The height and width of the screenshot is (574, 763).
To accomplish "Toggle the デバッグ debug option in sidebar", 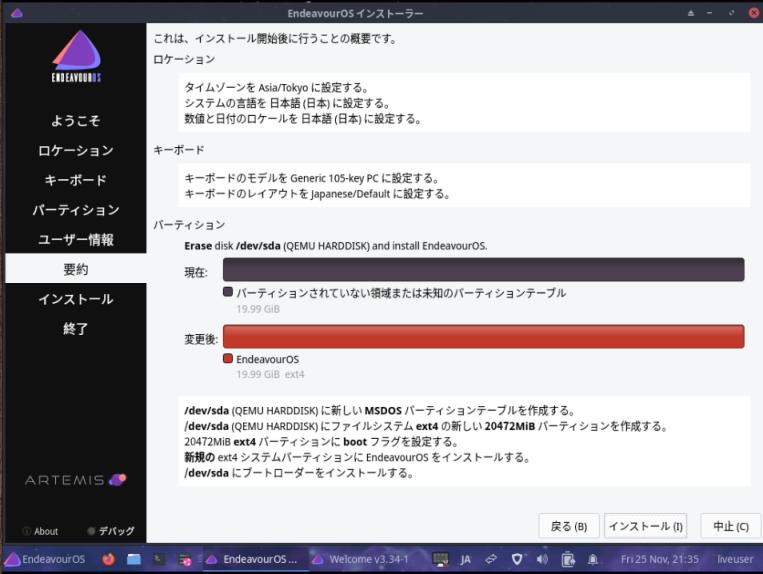I will point(111,531).
